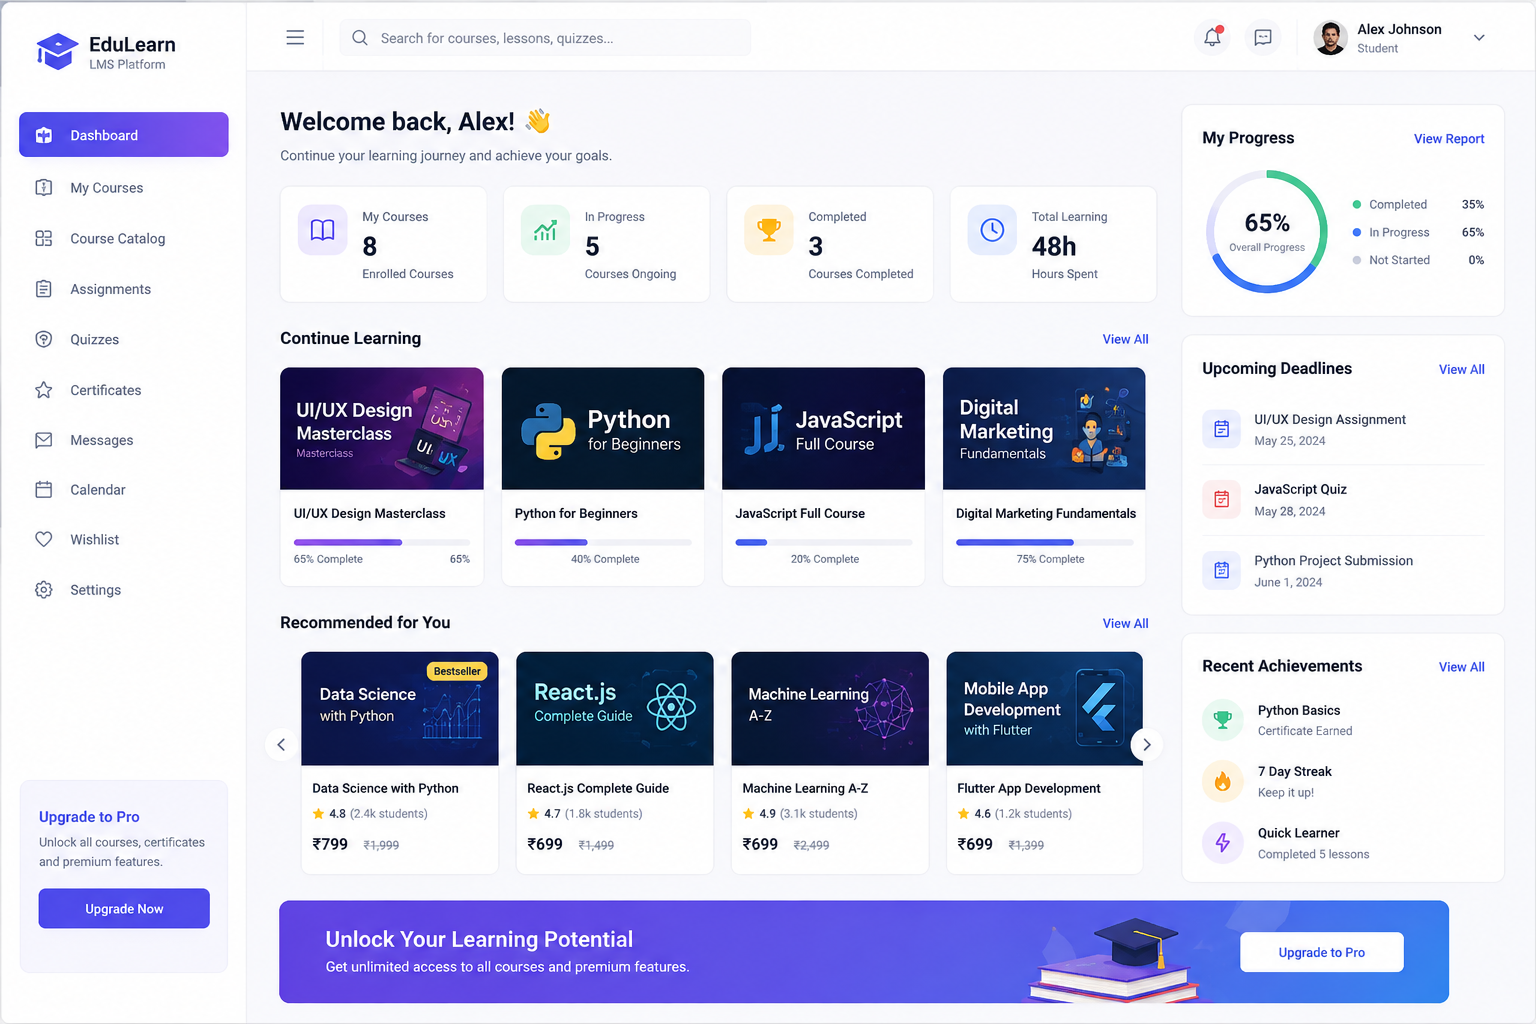Open notifications bell icon

(1212, 38)
